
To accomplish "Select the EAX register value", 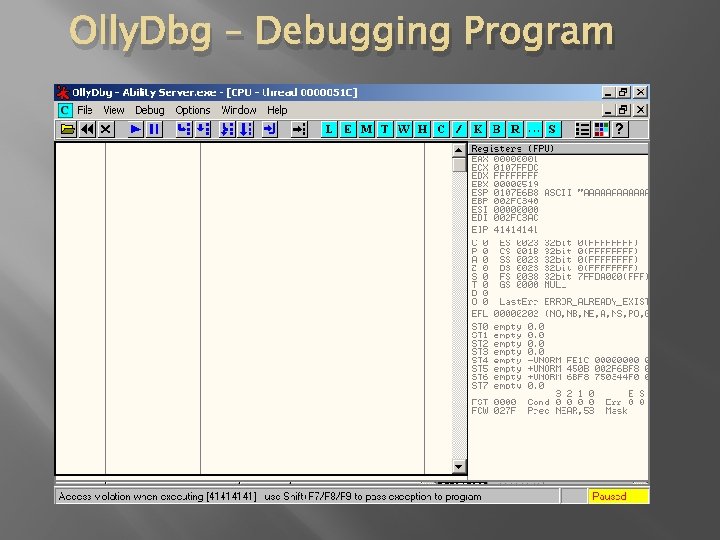I will click(515, 159).
